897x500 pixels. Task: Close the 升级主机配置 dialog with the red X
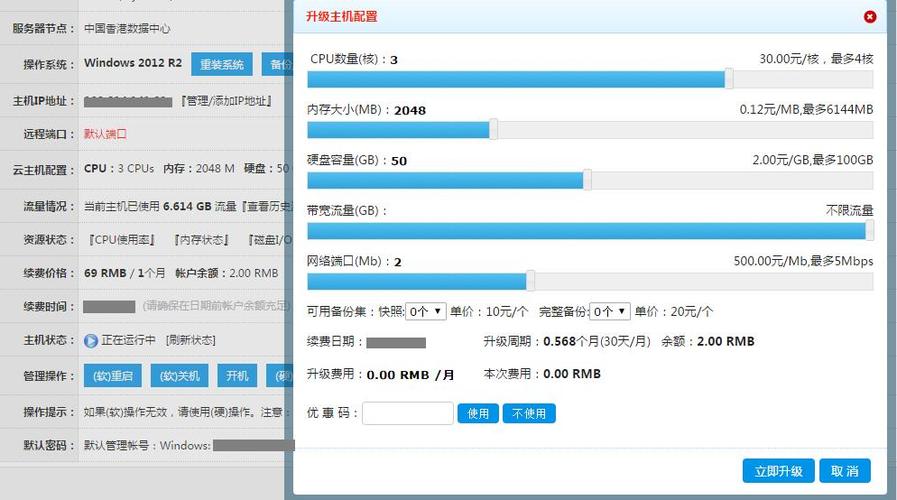pos(870,17)
